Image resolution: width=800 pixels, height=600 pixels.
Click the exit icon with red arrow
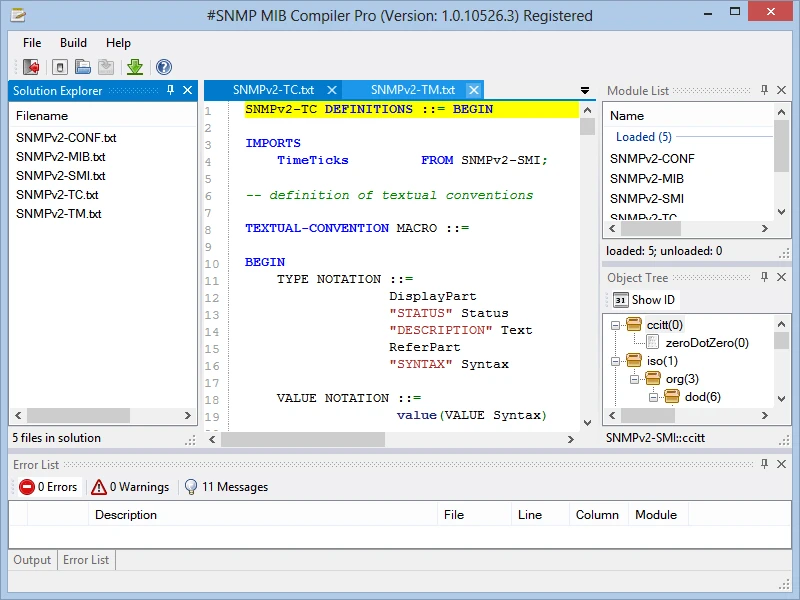[30, 67]
